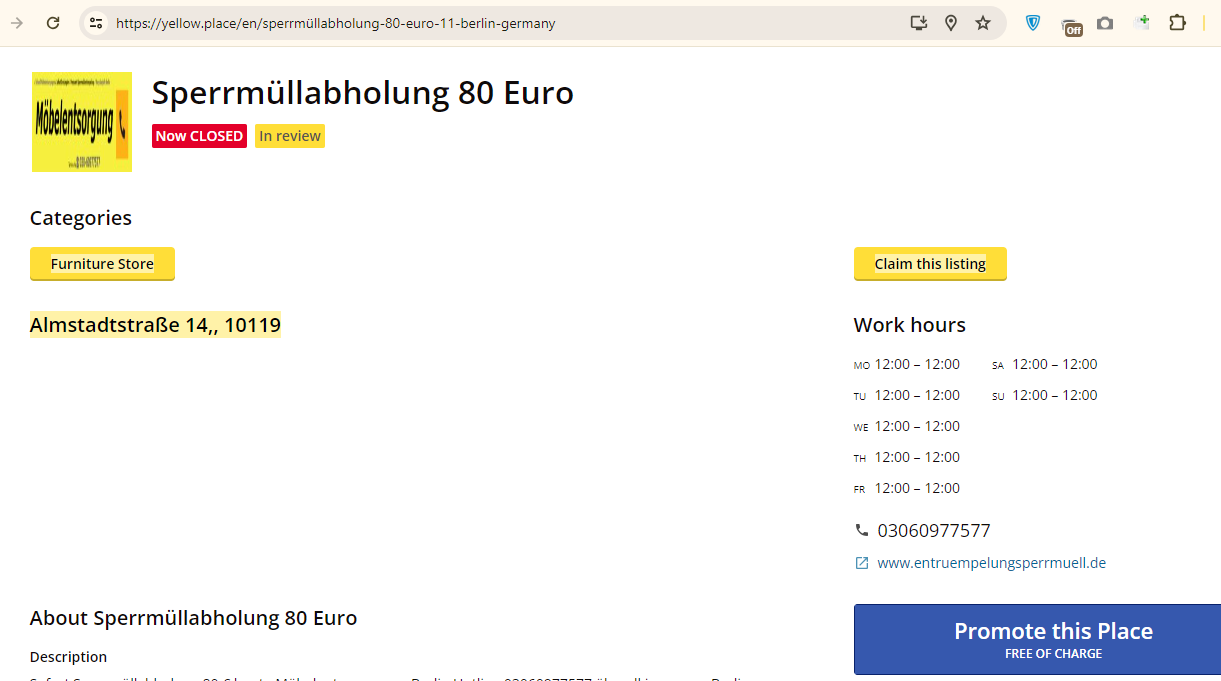Viewport: 1221px width, 681px height.
Task: Open the Extensions puzzle piece menu
Action: tap(1177, 23)
